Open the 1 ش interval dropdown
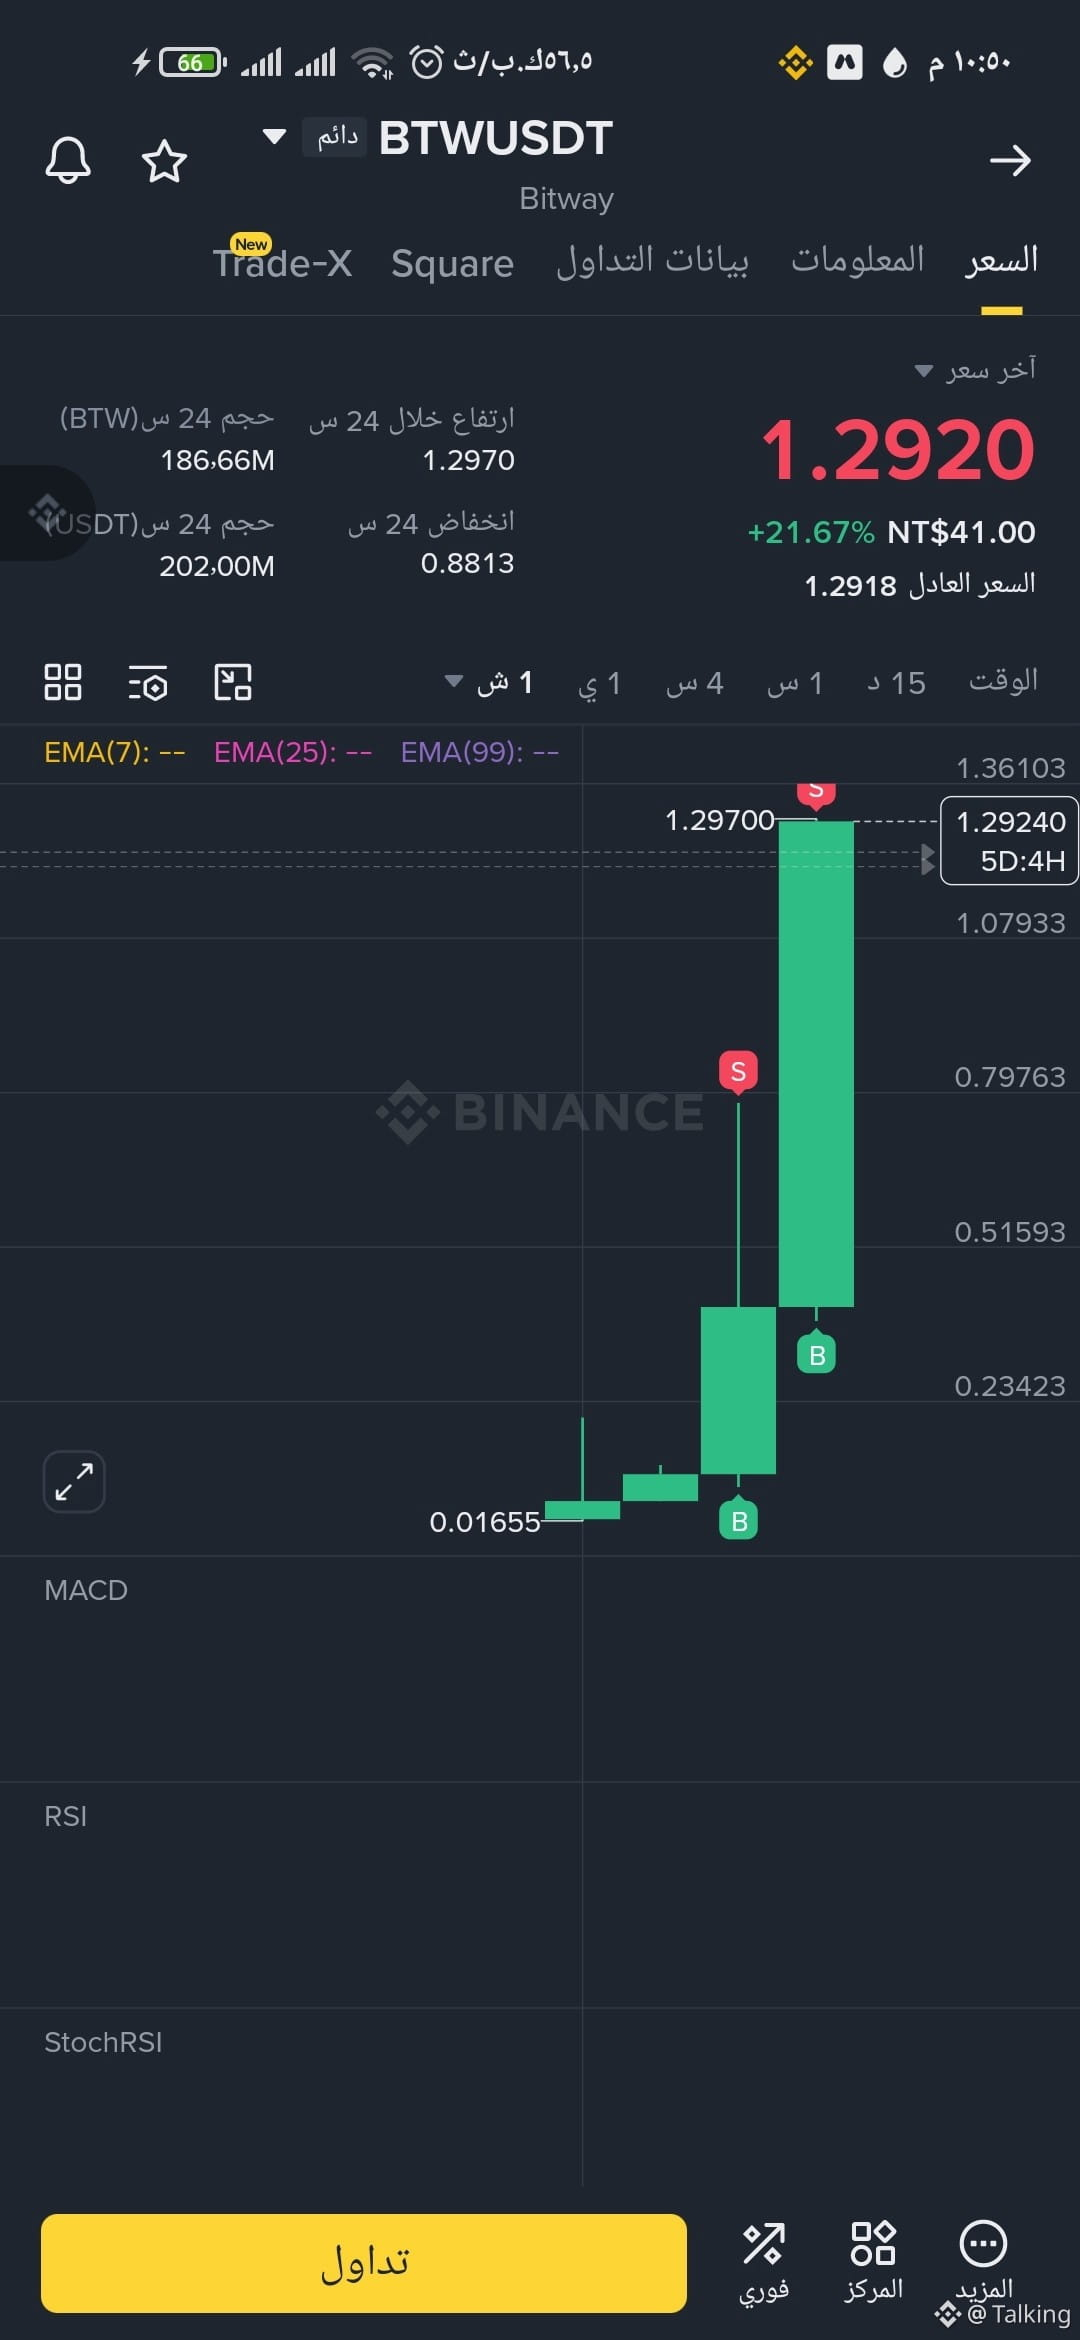The width and height of the screenshot is (1080, 2340). [489, 683]
